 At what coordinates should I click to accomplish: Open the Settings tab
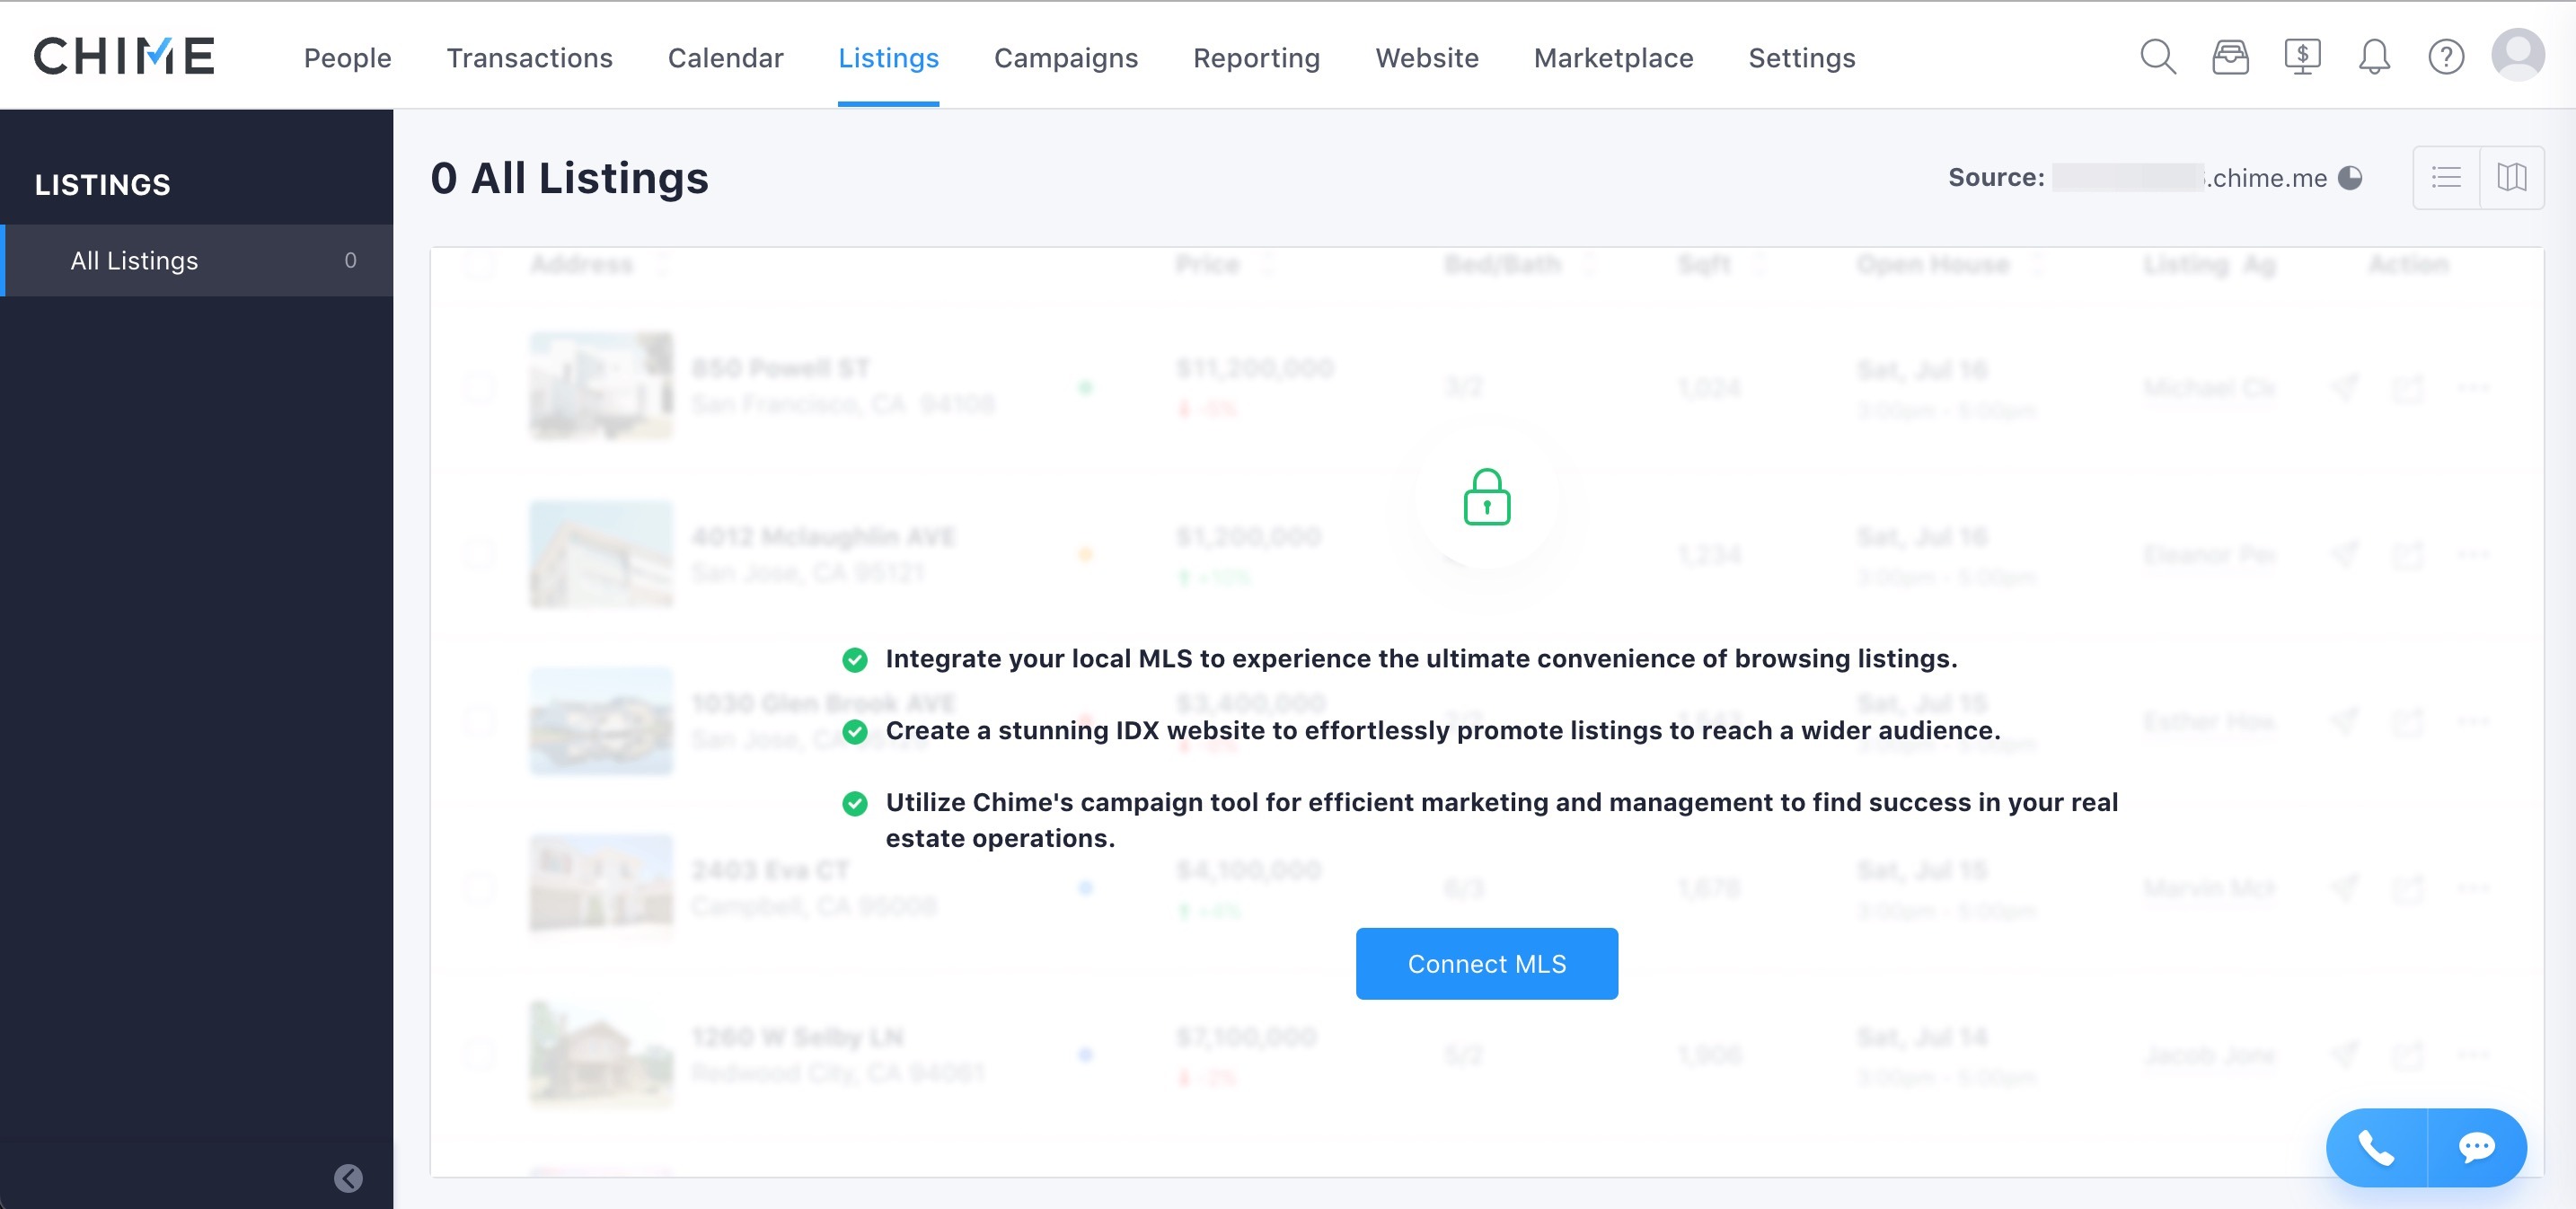coord(1801,58)
